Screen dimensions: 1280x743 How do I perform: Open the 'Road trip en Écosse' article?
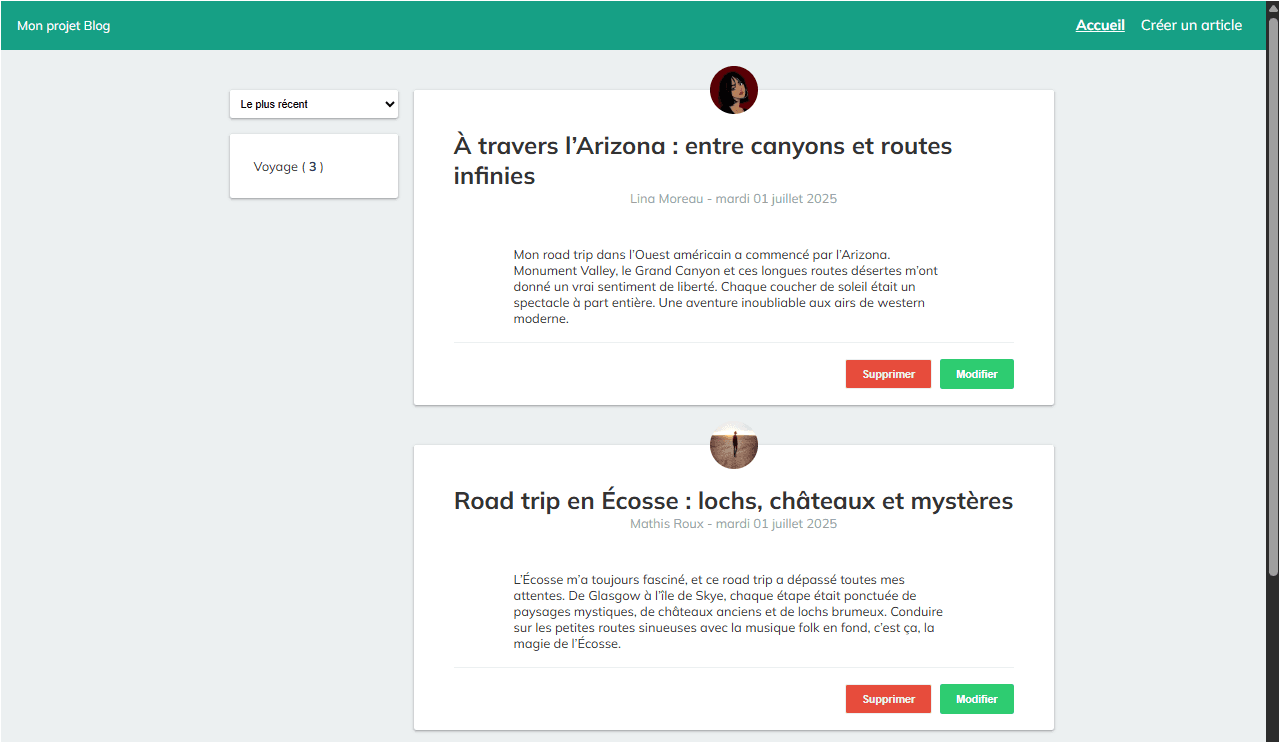pyautogui.click(x=733, y=500)
